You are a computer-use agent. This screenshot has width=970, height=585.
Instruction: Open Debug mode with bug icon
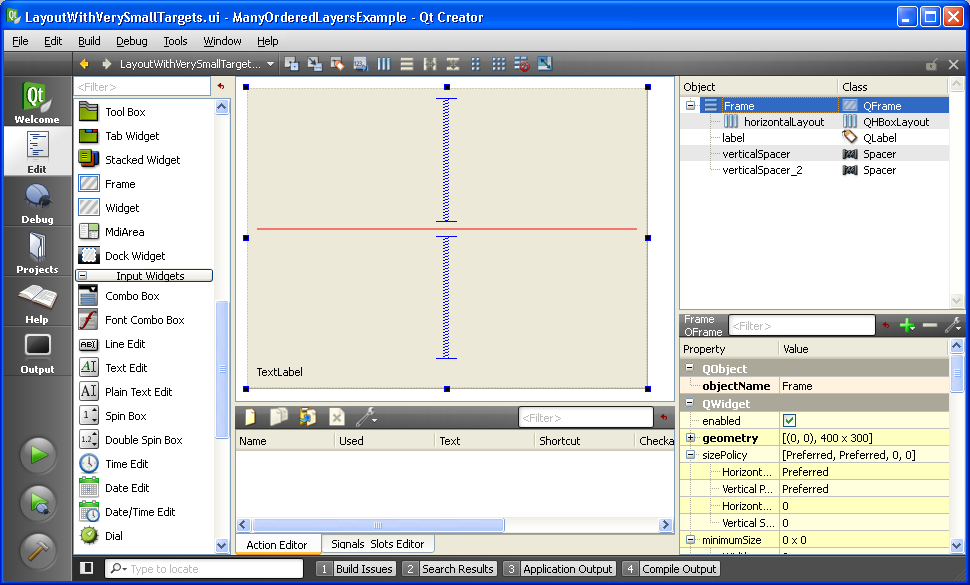37,202
